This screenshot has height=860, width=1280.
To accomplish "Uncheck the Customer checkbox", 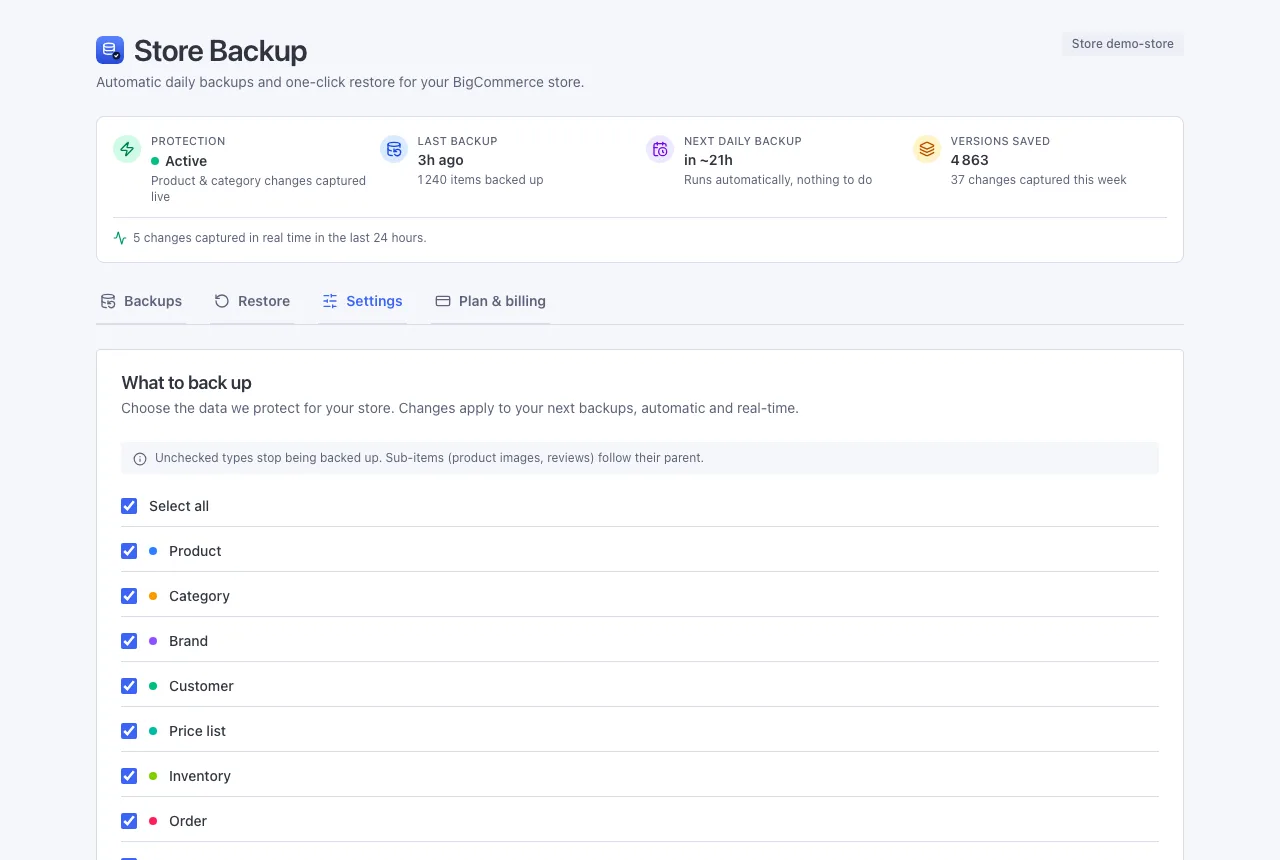I will pos(129,686).
